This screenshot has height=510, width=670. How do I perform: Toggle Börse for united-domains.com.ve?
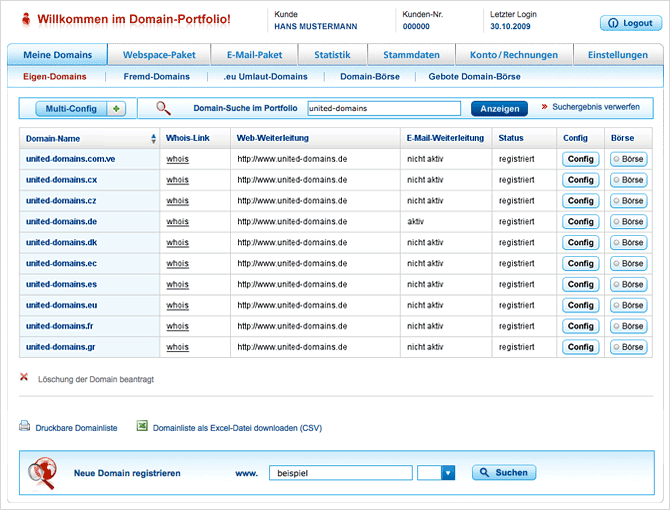pos(629,159)
